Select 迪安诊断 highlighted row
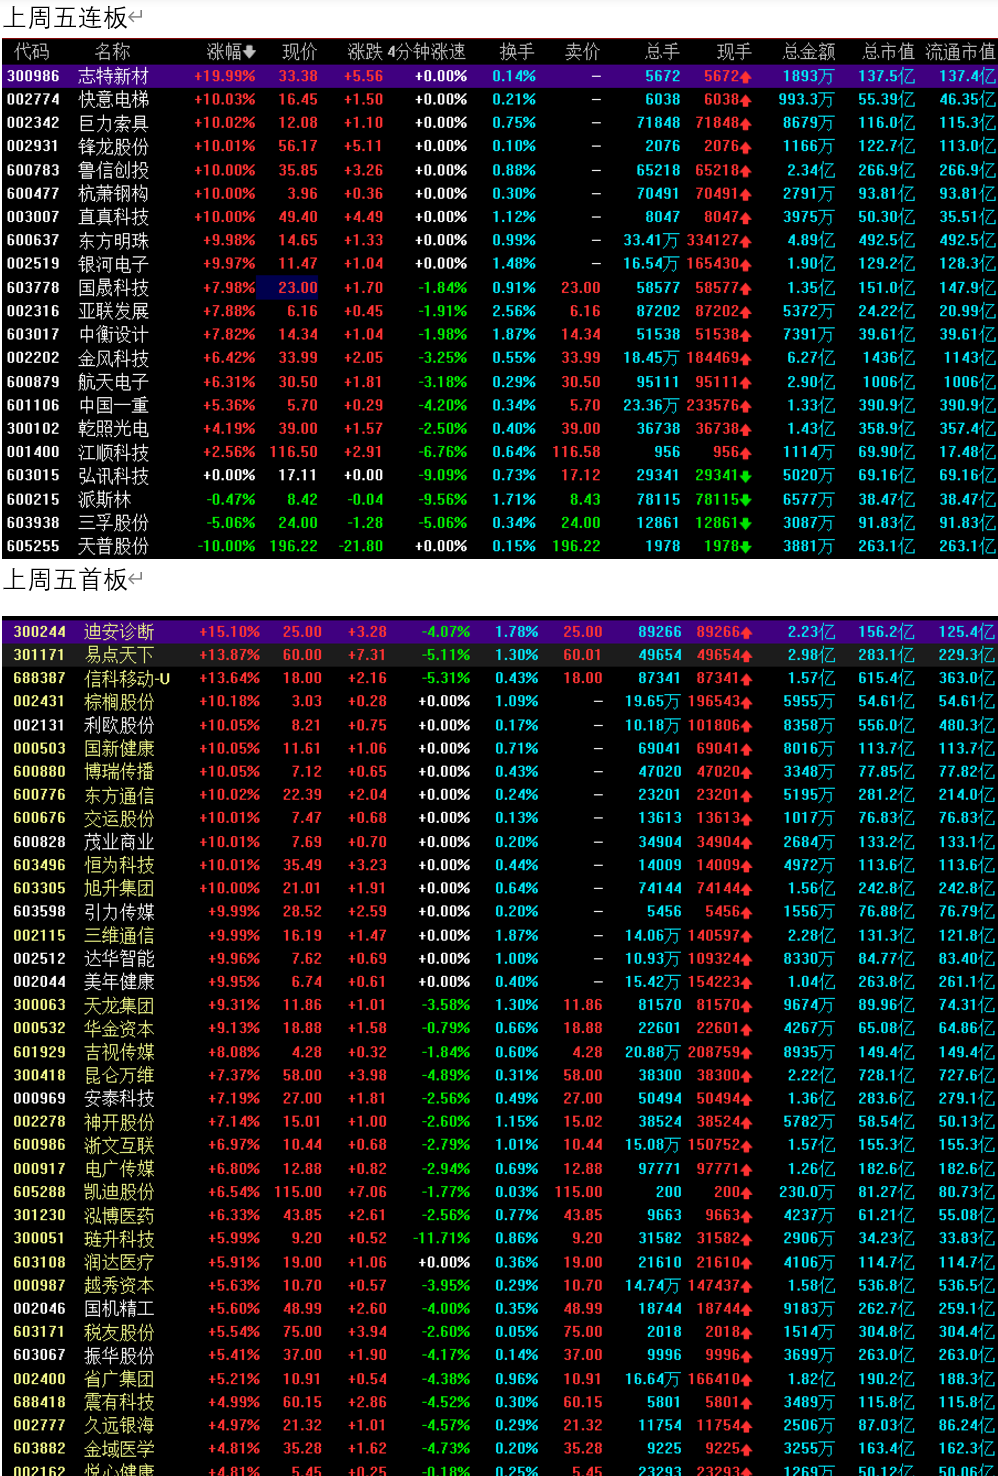 pos(499,632)
